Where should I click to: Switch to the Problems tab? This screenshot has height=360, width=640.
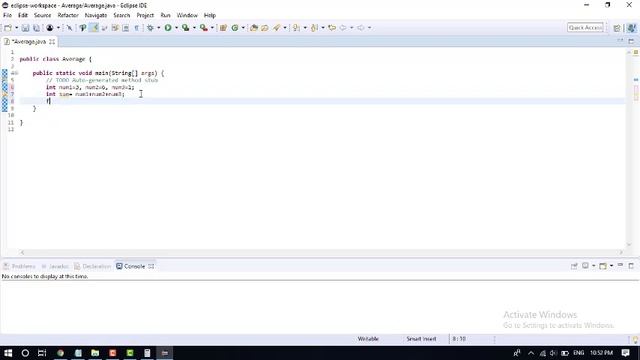click(x=20, y=266)
